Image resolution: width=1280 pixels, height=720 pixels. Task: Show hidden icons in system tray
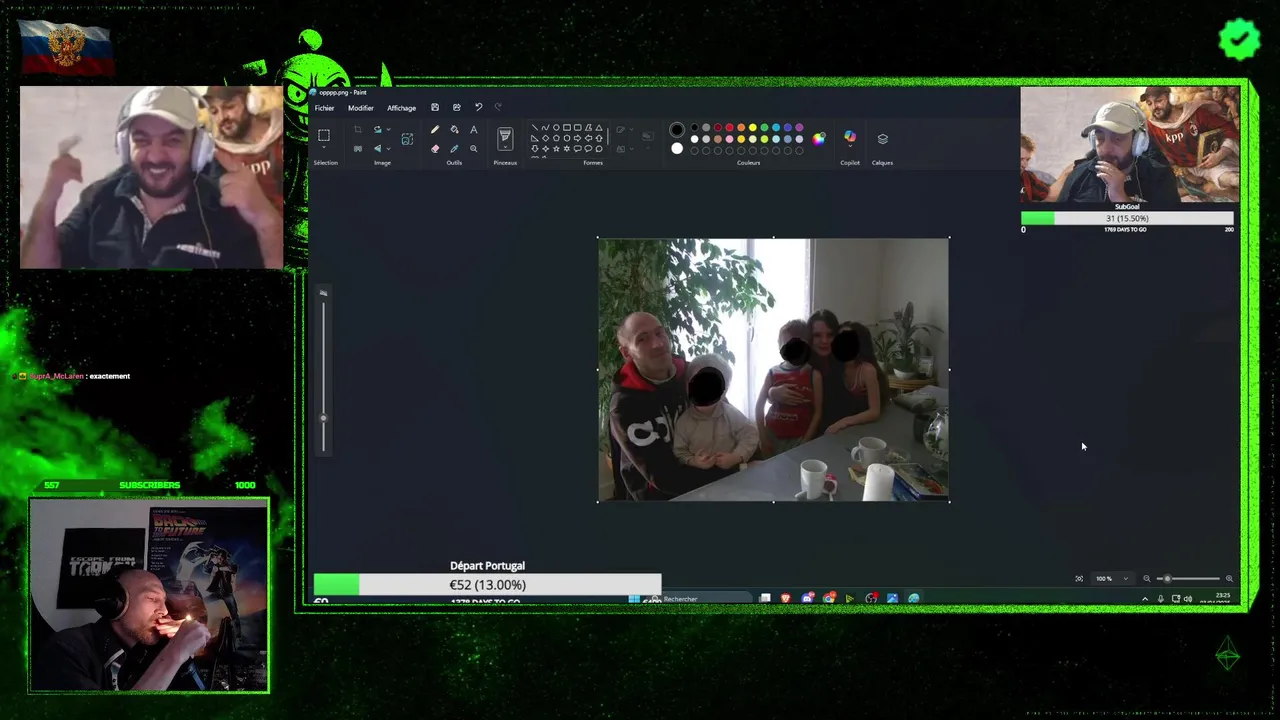1145,599
